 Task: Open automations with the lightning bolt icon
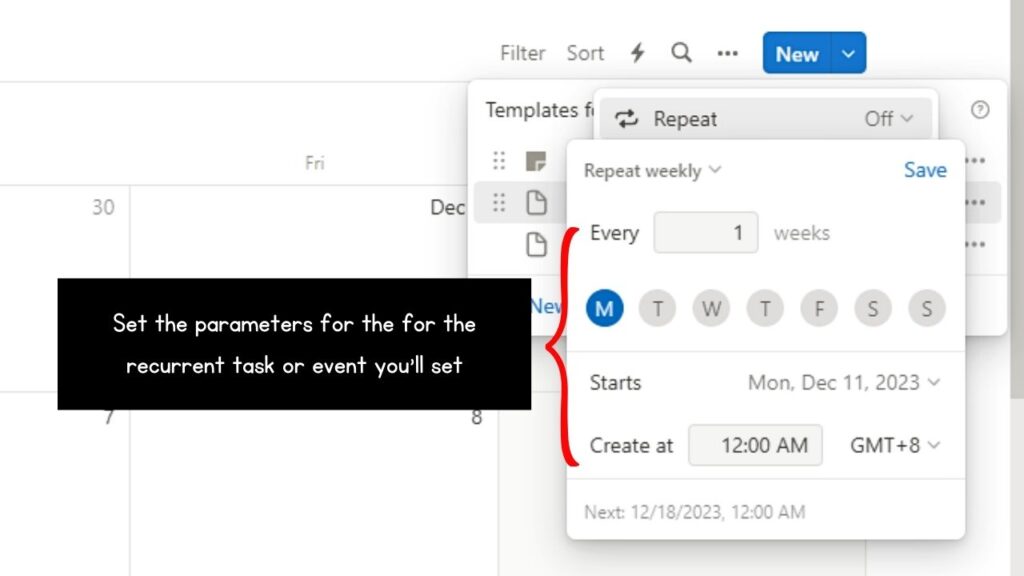pos(637,54)
